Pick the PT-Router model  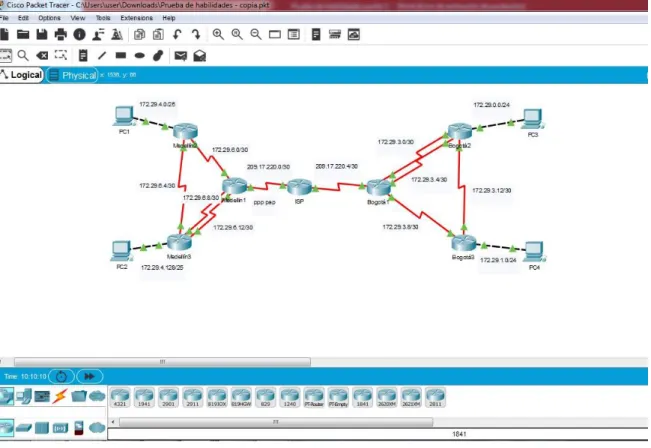pos(314,397)
